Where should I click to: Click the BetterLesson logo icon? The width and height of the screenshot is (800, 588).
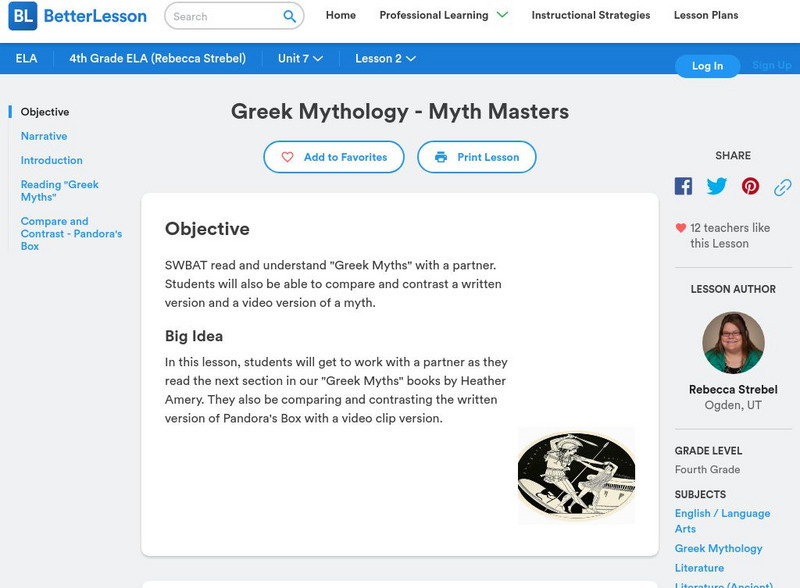(22, 16)
